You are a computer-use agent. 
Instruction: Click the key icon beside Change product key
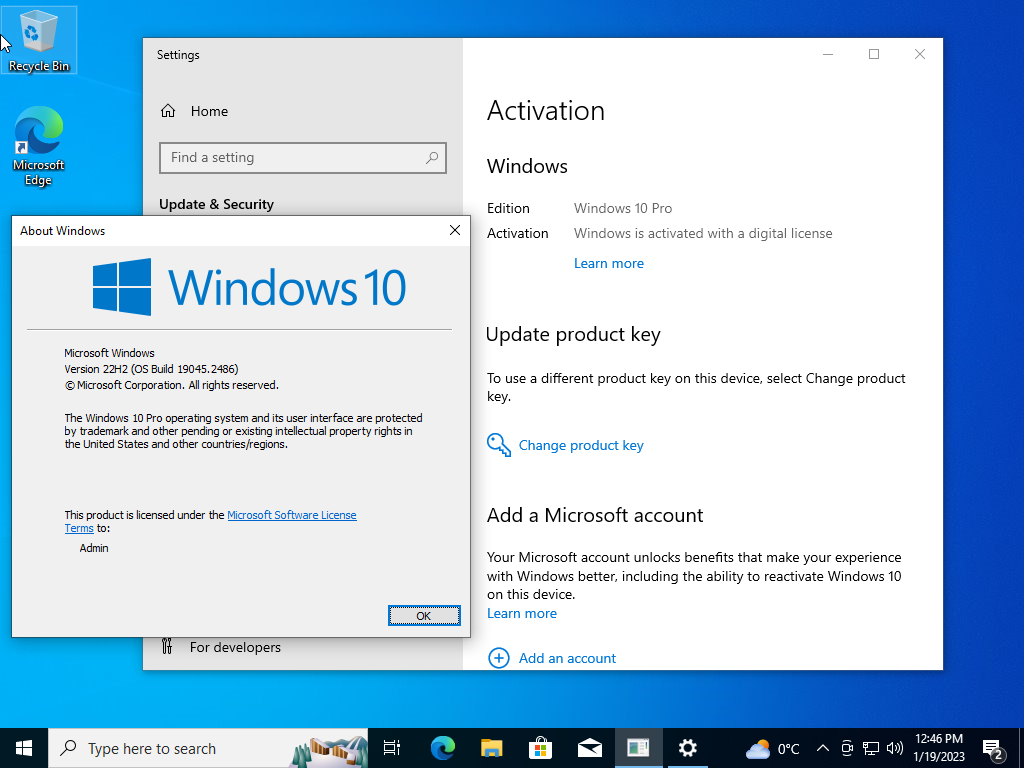click(499, 445)
